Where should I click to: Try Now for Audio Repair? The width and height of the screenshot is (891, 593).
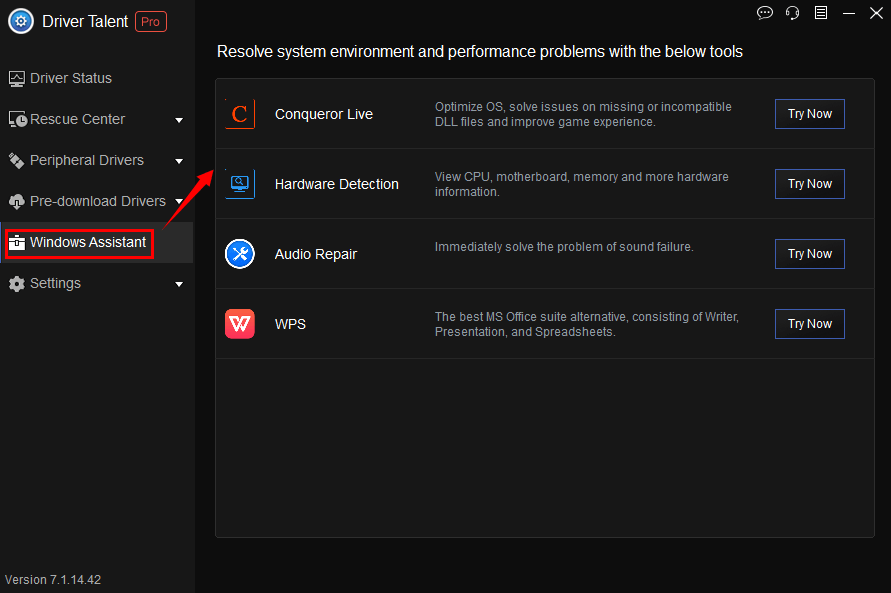coord(810,254)
